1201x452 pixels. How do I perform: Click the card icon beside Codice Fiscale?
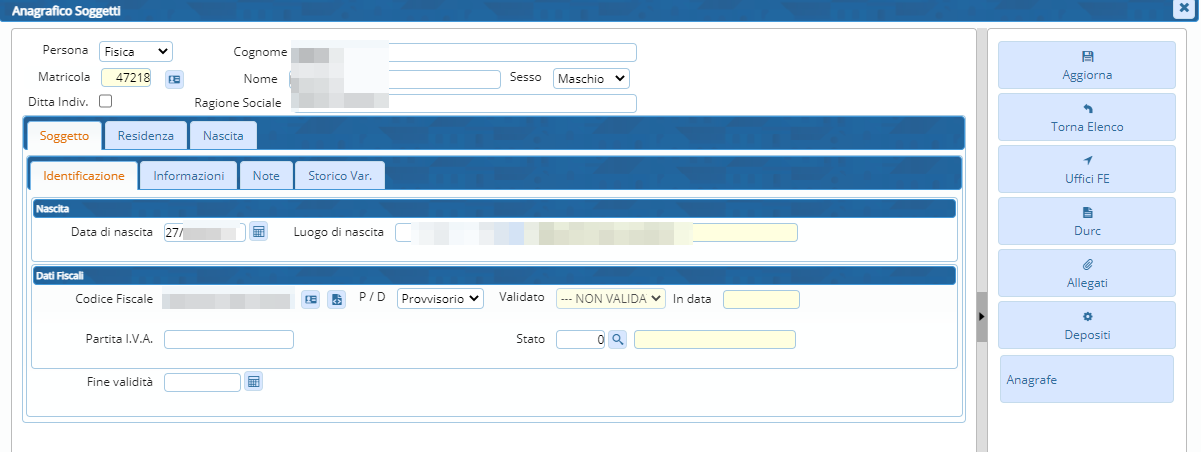point(311,299)
